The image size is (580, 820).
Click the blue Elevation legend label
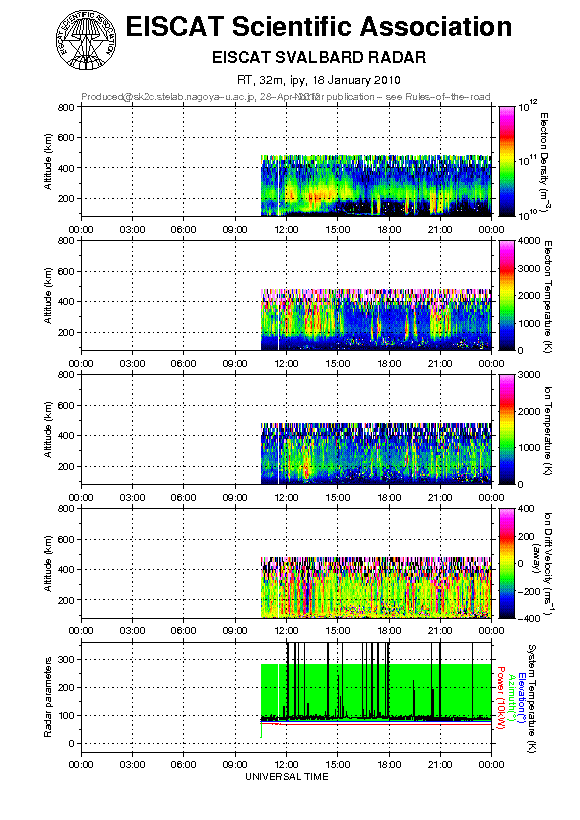(521, 699)
